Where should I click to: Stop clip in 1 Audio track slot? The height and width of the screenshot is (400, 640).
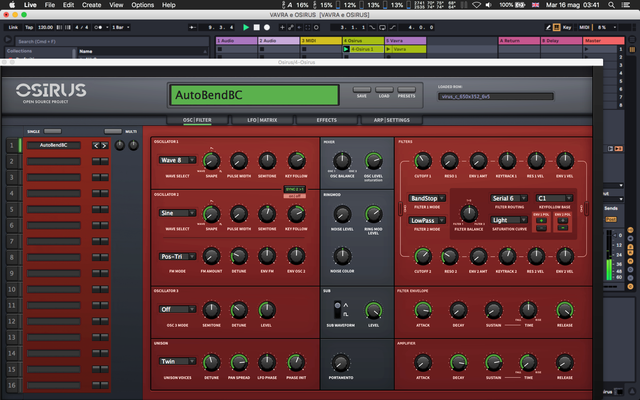click(220, 49)
